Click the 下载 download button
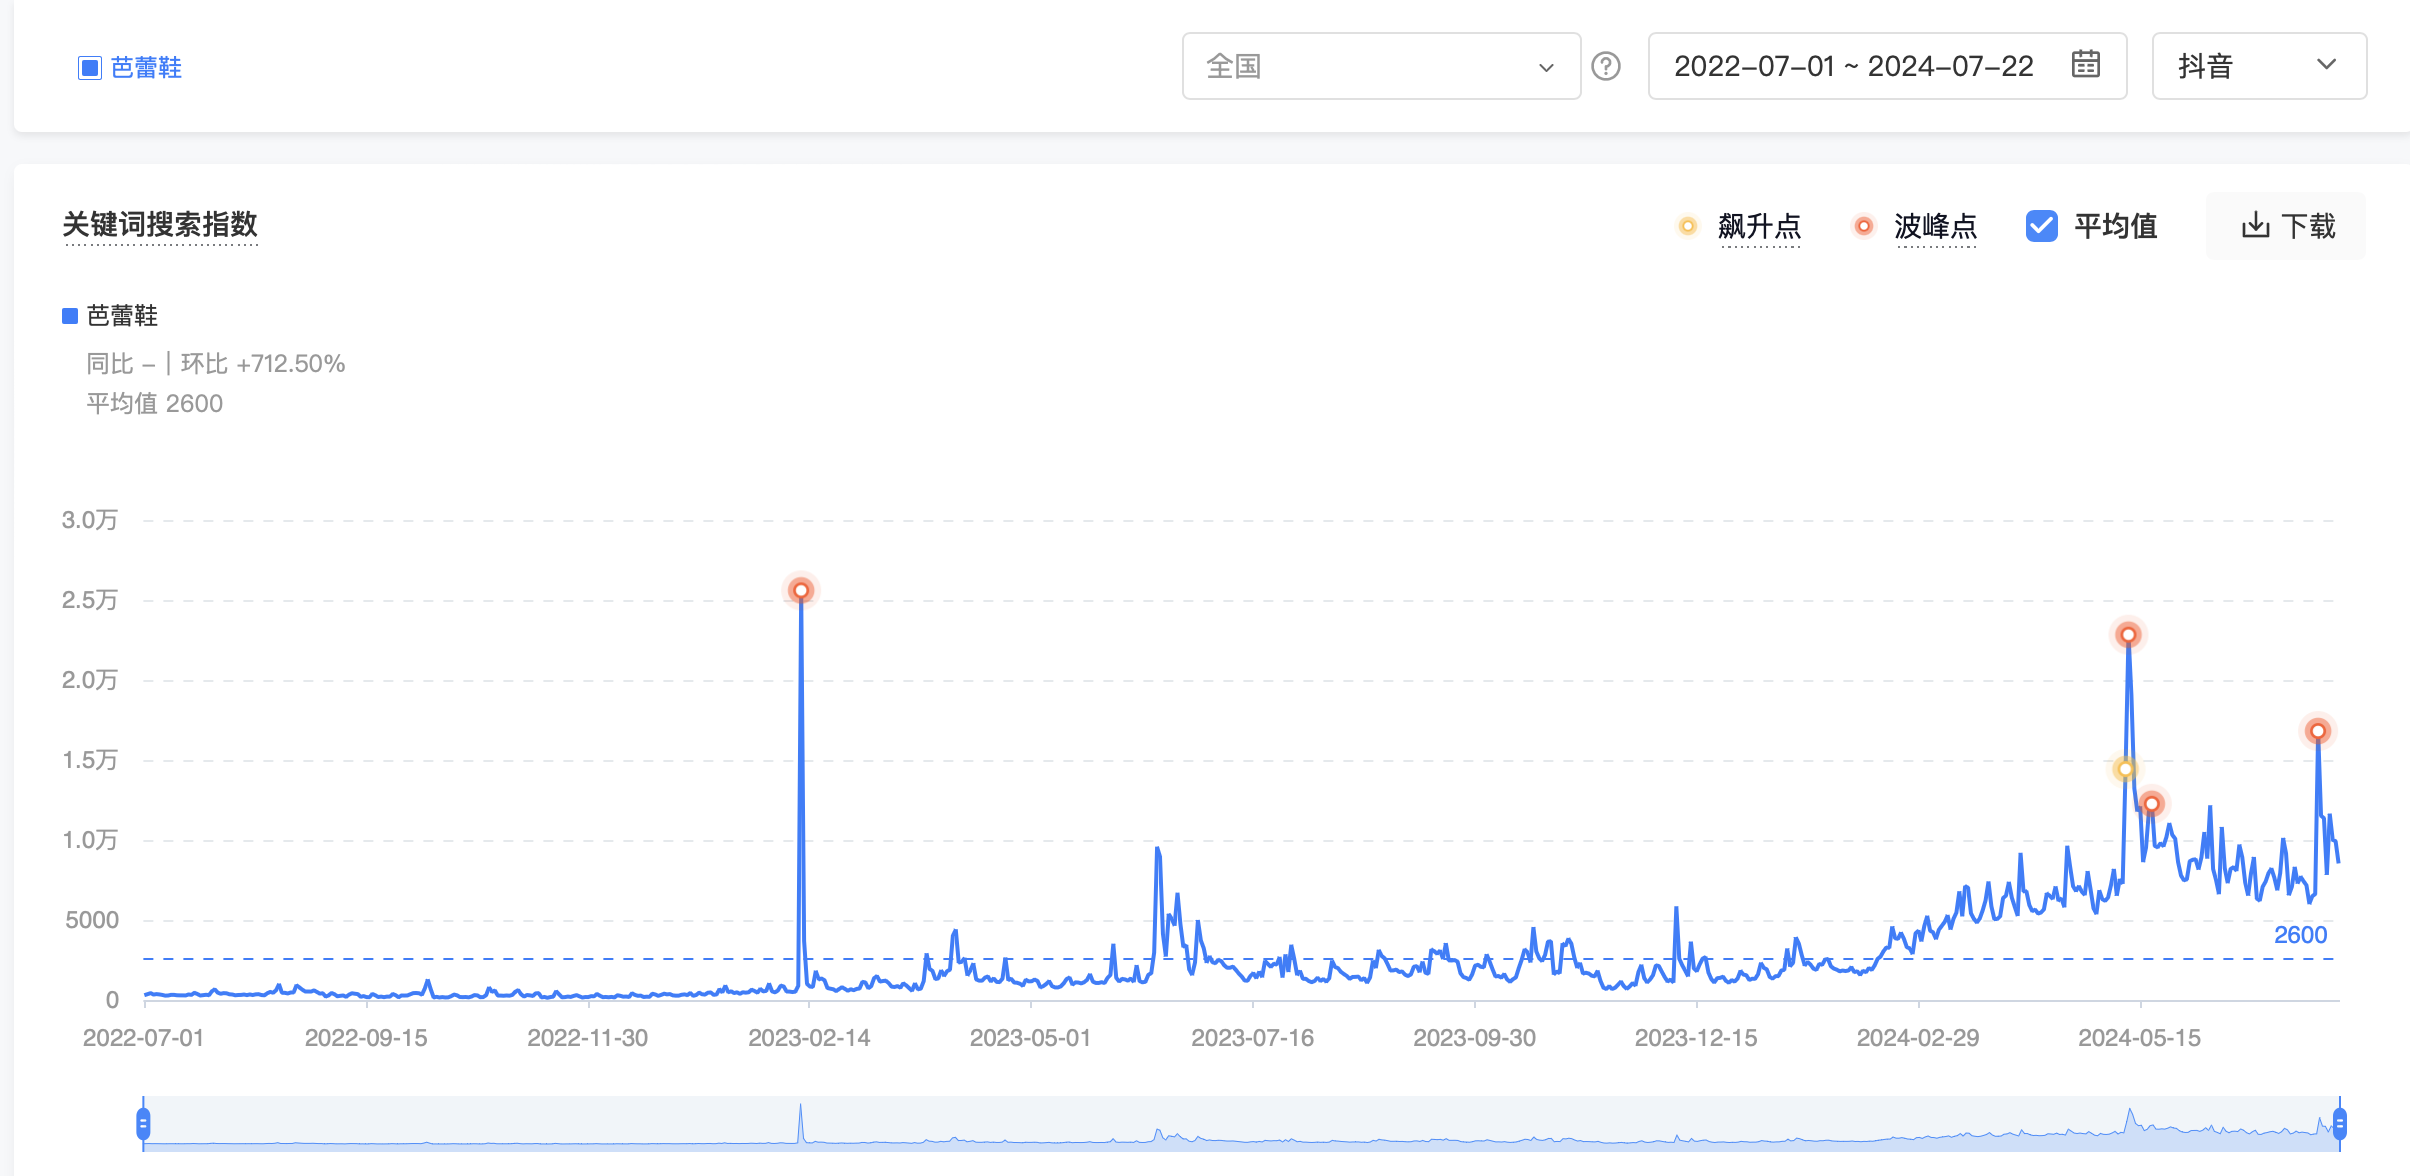Viewport: 2410px width, 1176px height. (2286, 226)
